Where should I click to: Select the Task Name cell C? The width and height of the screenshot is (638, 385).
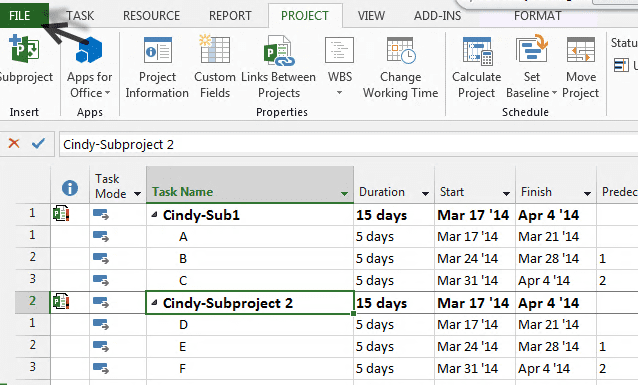(250, 280)
